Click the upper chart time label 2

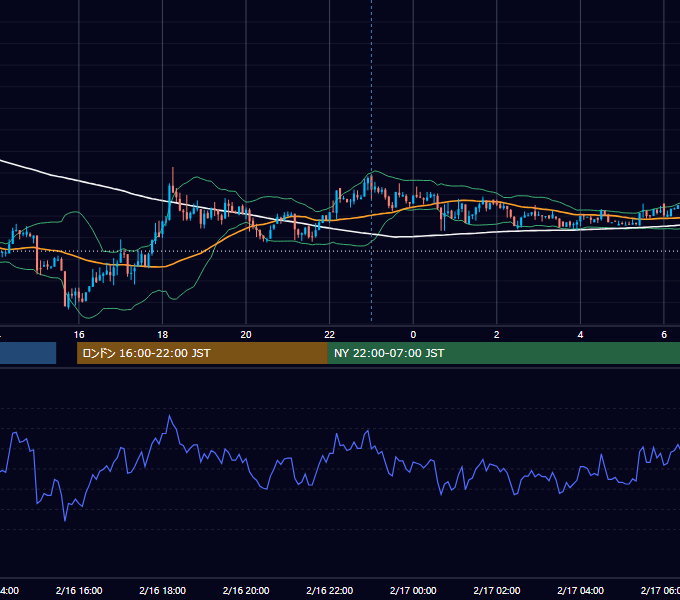(x=497, y=335)
